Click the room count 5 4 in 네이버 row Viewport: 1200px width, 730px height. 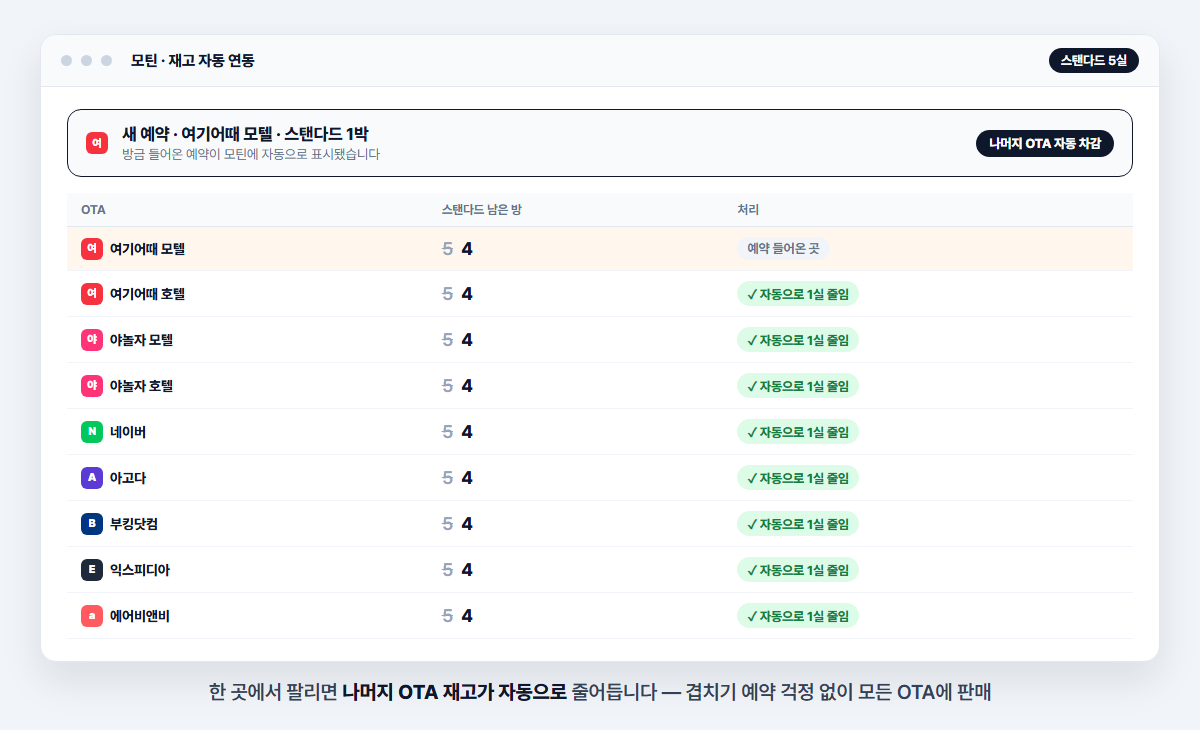coord(457,432)
